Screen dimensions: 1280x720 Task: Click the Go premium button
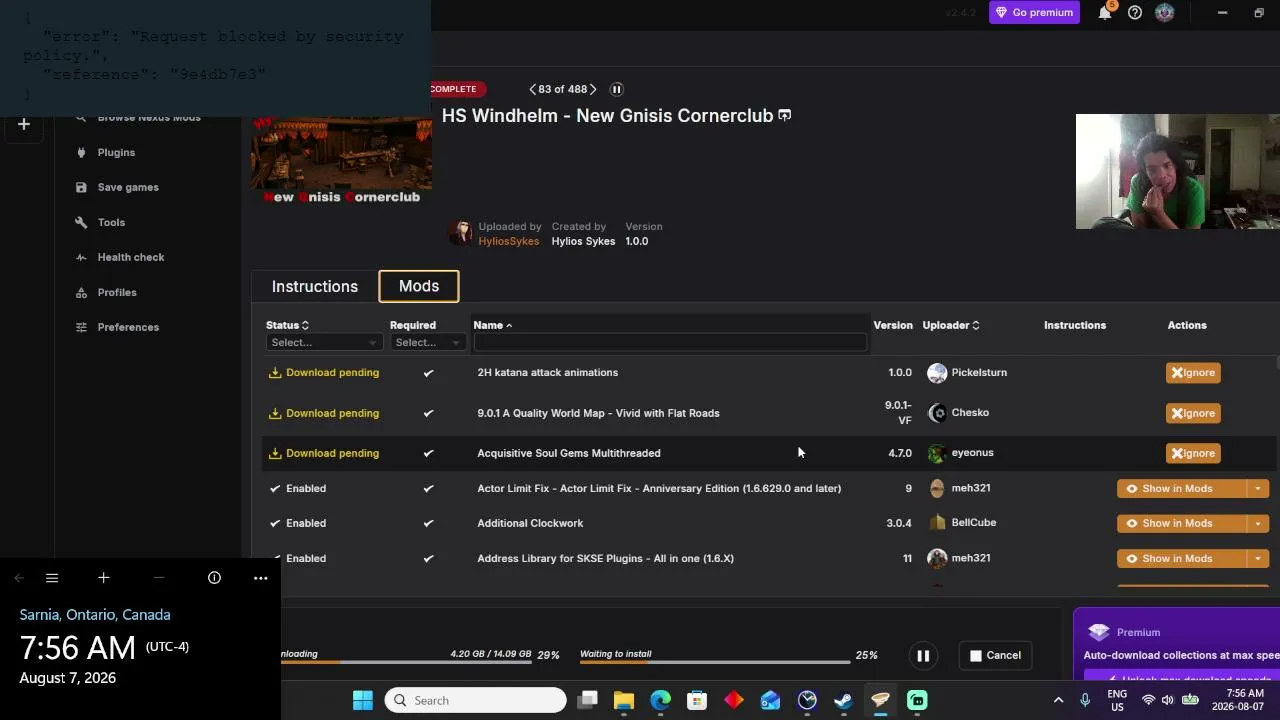1034,12
